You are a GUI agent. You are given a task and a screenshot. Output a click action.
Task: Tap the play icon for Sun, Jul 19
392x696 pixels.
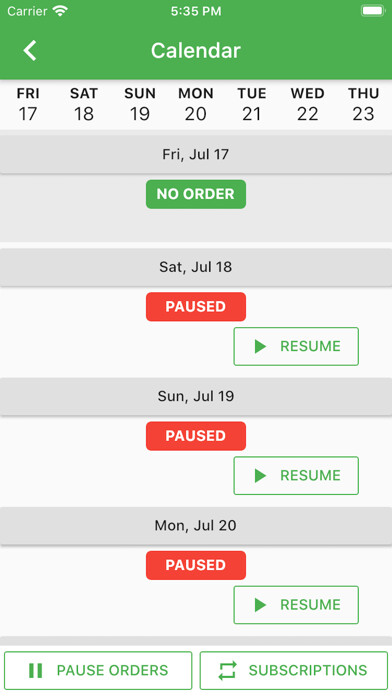260,475
